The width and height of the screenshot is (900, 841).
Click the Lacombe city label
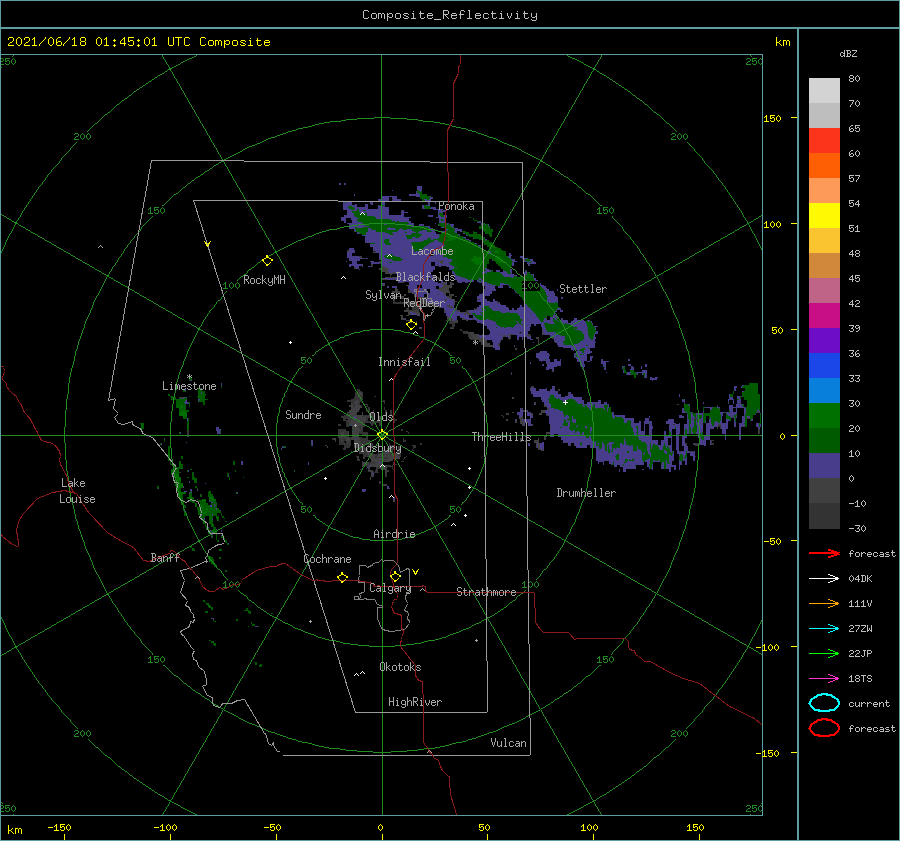point(432,251)
